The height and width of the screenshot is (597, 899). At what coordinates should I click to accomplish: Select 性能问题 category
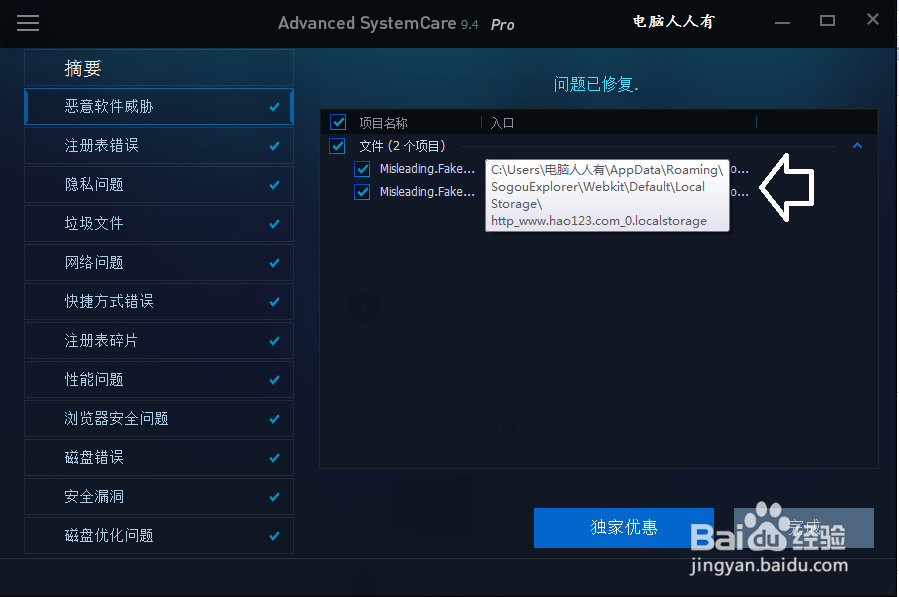click(x=159, y=380)
